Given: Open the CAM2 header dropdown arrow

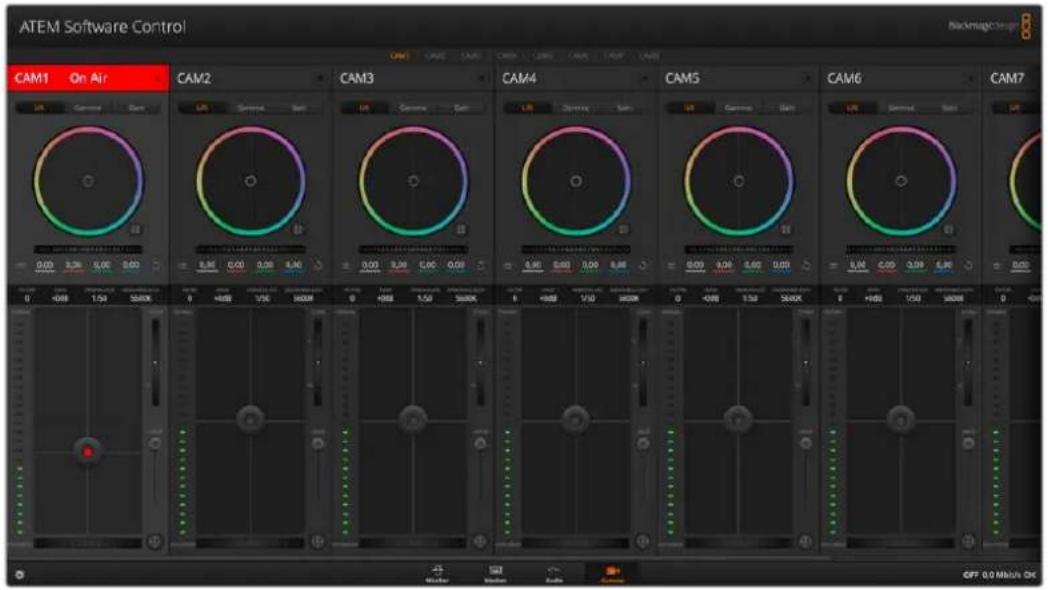Looking at the screenshot, I should [x=321, y=79].
